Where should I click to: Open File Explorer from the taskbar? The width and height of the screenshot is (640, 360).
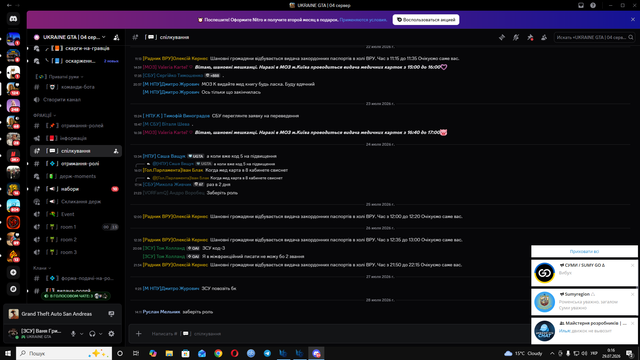pyautogui.click(x=169, y=353)
